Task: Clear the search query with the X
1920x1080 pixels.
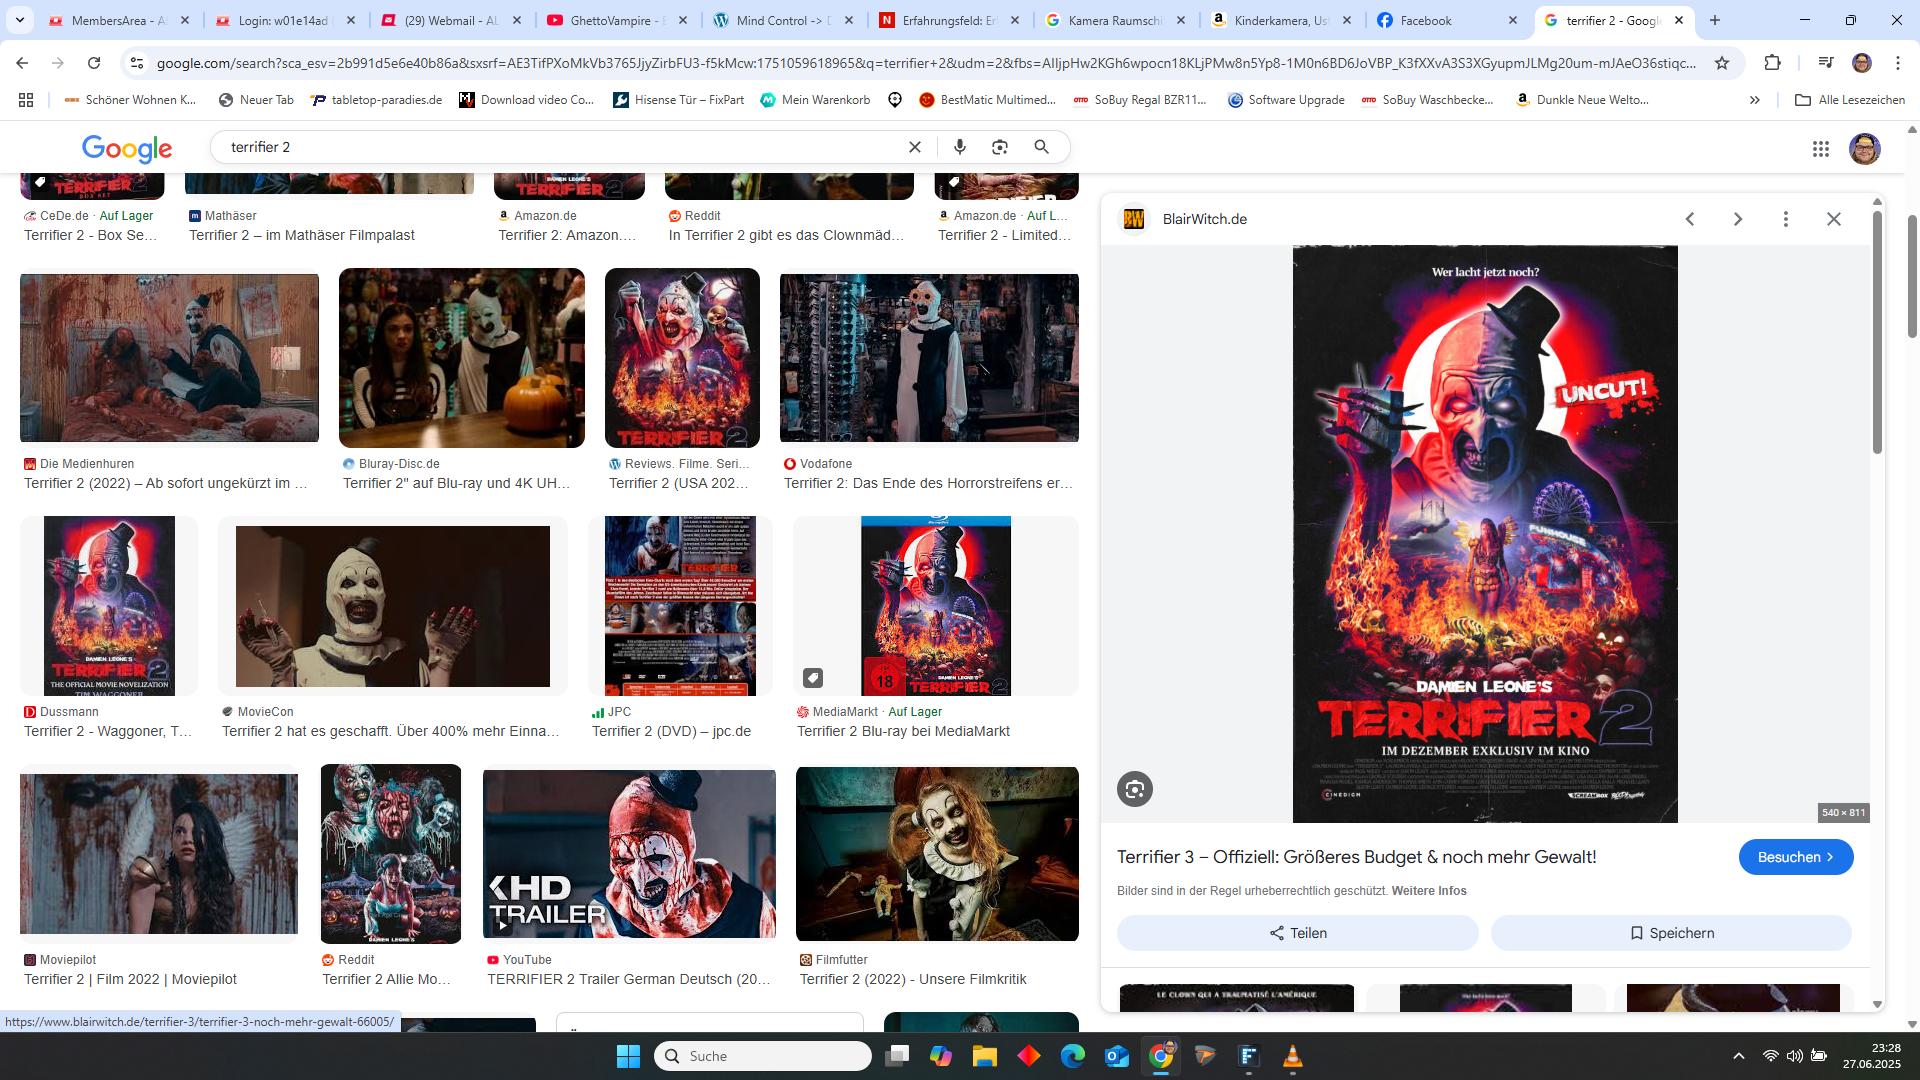Action: point(914,147)
